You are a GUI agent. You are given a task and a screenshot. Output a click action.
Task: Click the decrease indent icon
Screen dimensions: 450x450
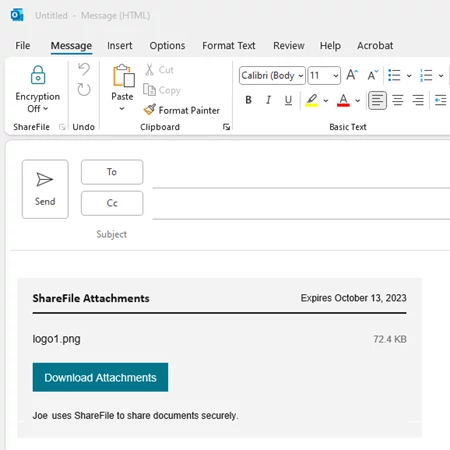click(x=440, y=100)
